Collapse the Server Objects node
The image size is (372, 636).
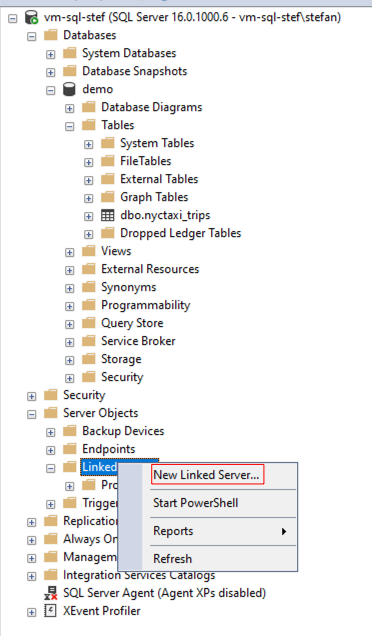[31, 414]
